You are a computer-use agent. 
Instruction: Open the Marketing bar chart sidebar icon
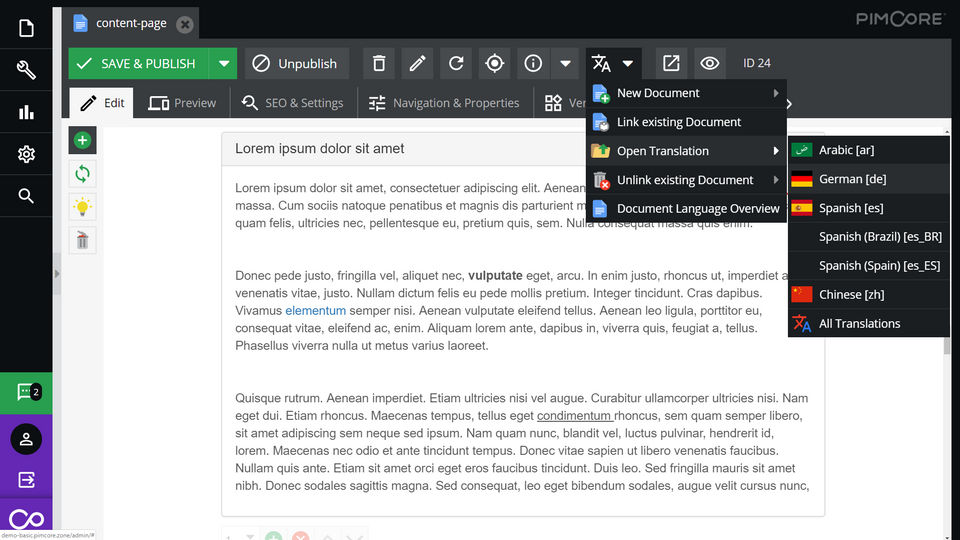(26, 112)
